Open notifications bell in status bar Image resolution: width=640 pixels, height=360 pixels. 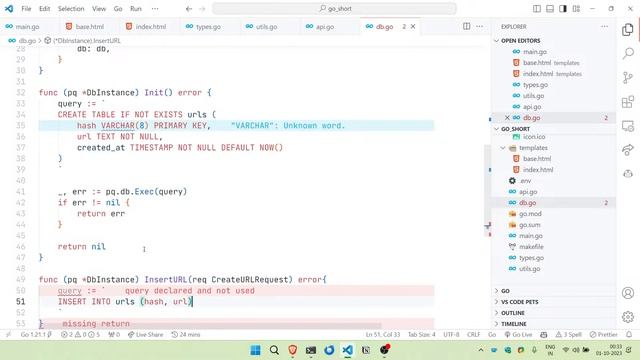coord(629,334)
